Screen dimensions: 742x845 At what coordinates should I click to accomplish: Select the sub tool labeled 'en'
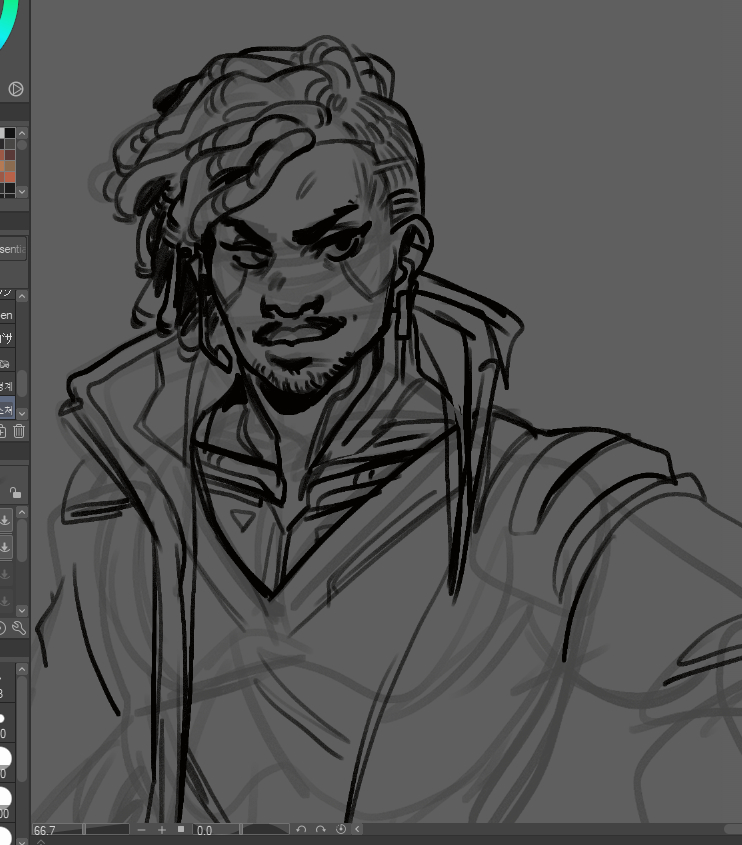coord(7,316)
